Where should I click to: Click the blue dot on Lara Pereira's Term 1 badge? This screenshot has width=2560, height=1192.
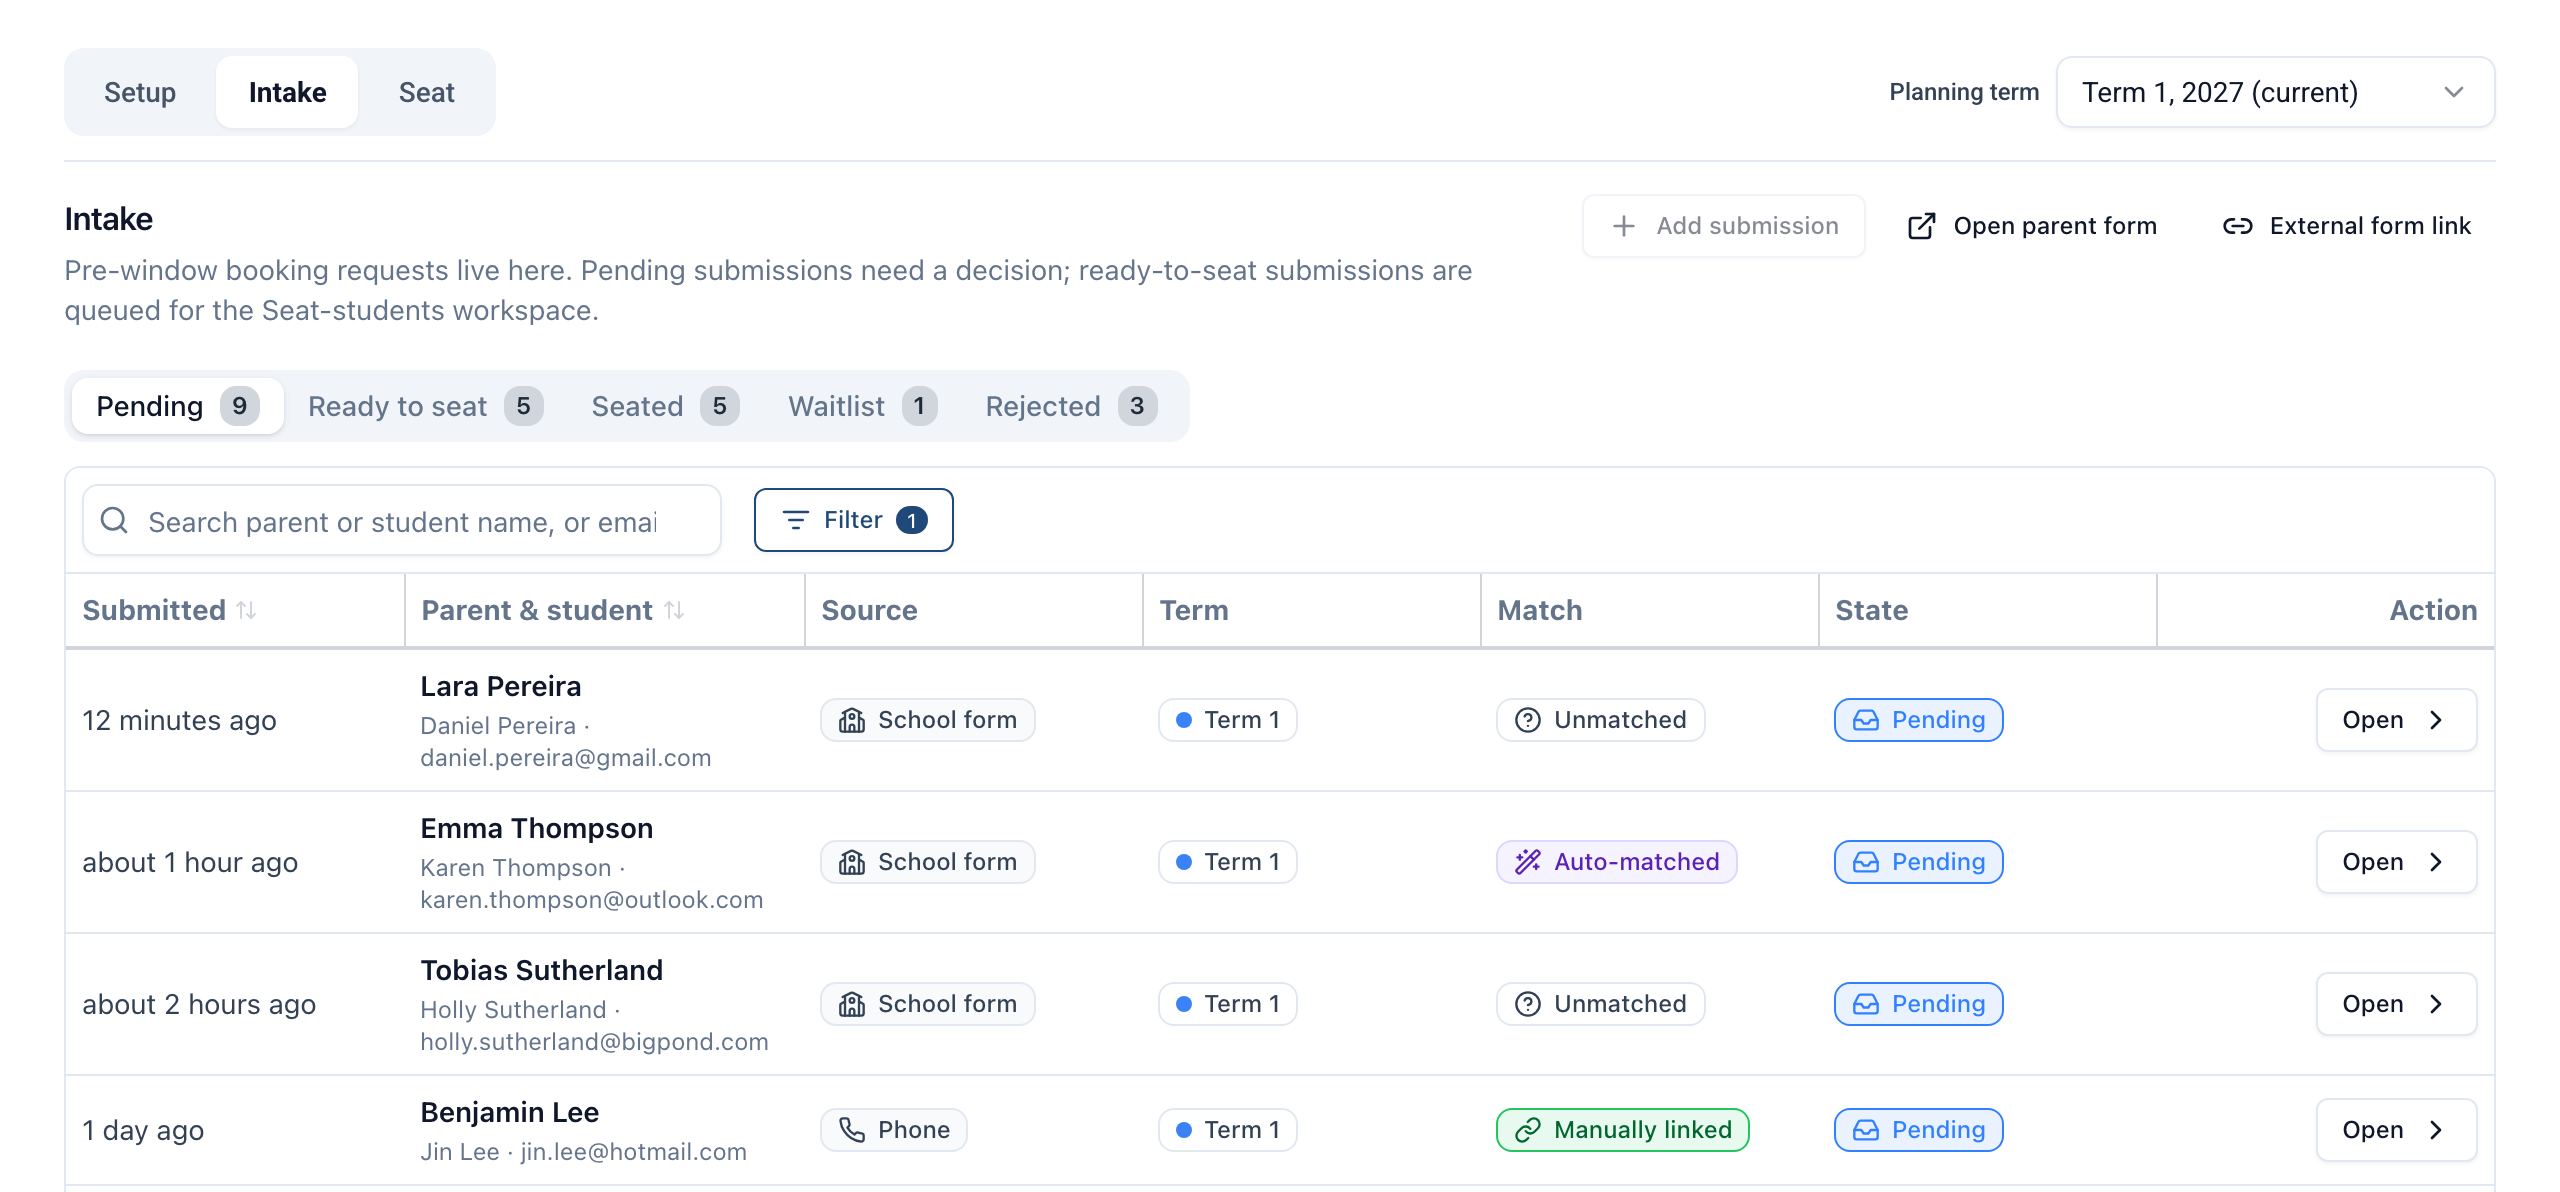[x=1184, y=720]
